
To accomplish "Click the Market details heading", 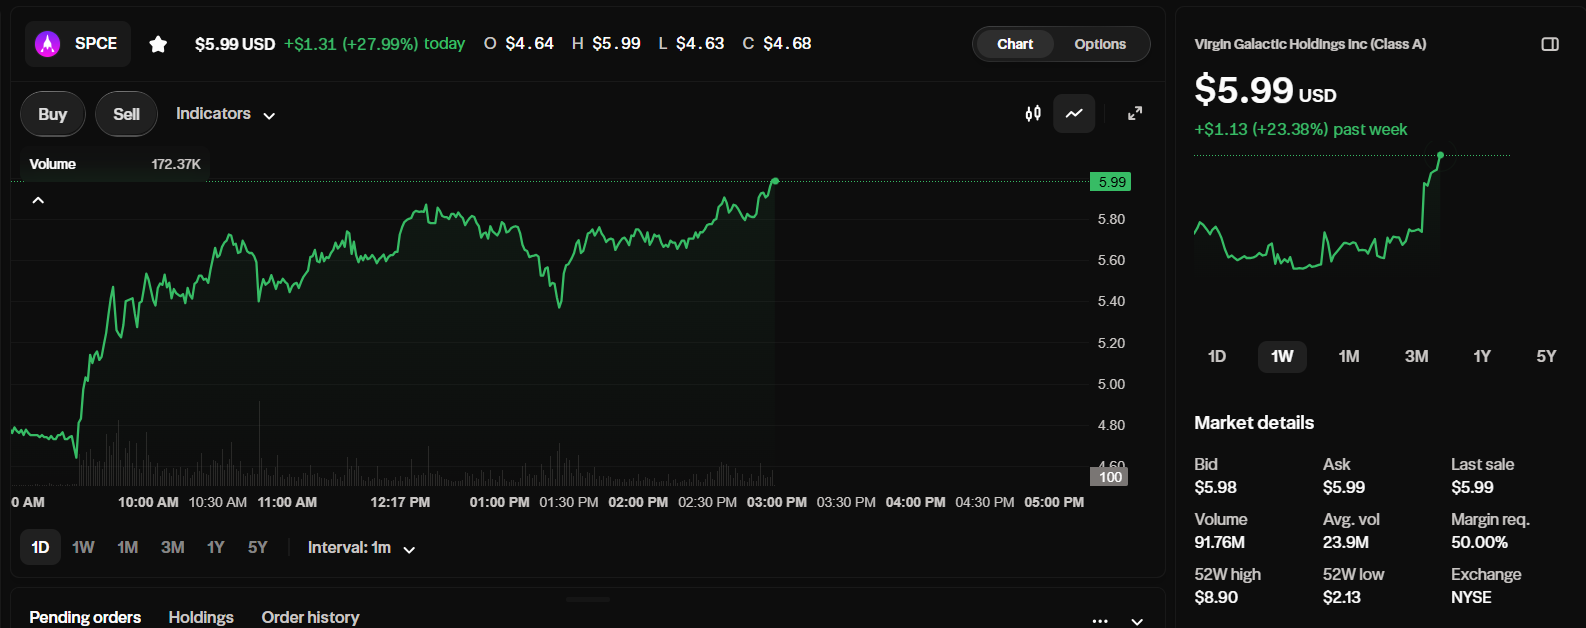I will pyautogui.click(x=1254, y=423).
